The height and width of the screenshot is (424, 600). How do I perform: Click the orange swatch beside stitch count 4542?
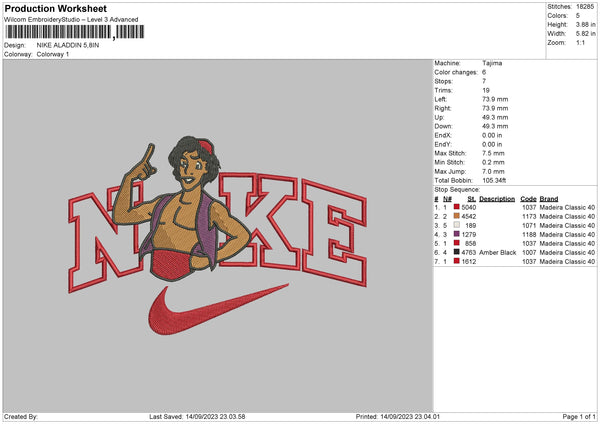pos(457,216)
